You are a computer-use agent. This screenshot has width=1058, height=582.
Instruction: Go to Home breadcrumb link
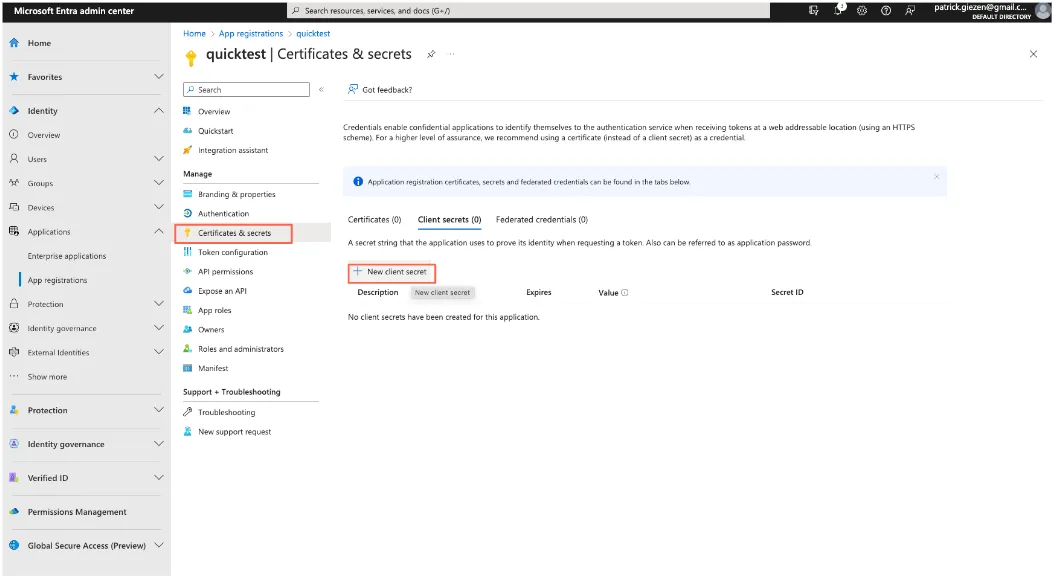(194, 33)
